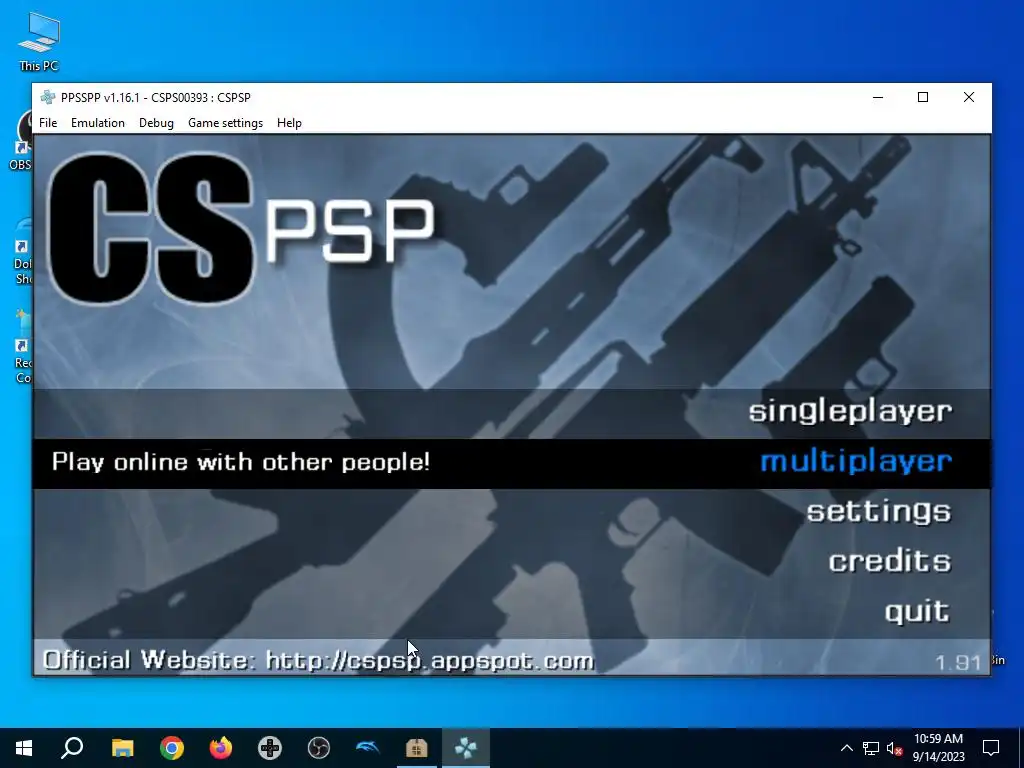Open Dolphin emulator from the taskbar

[x=368, y=748]
